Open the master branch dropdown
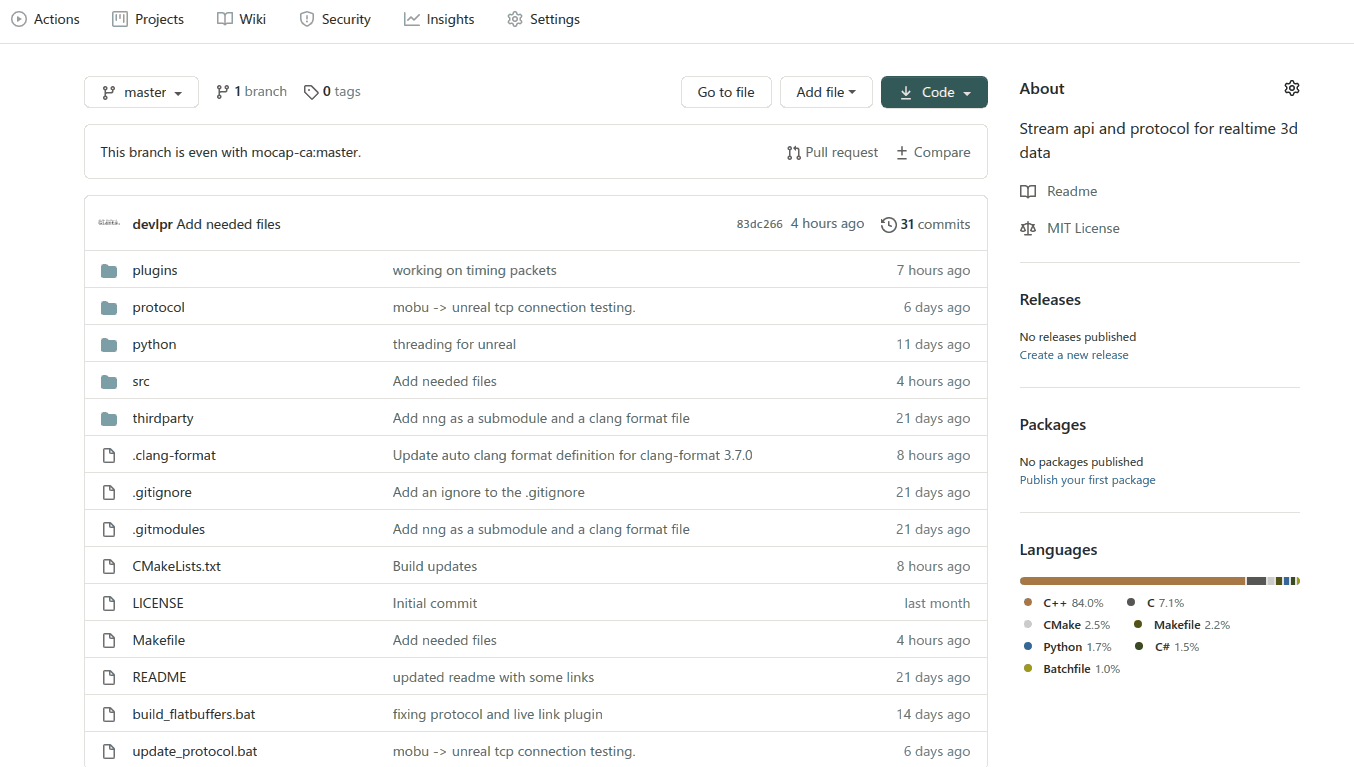This screenshot has height=767, width=1354. [141, 92]
